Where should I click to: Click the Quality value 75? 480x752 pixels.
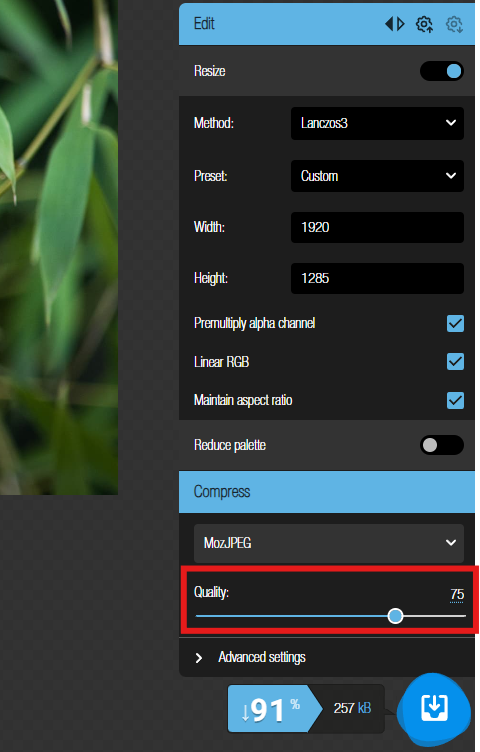pos(457,594)
